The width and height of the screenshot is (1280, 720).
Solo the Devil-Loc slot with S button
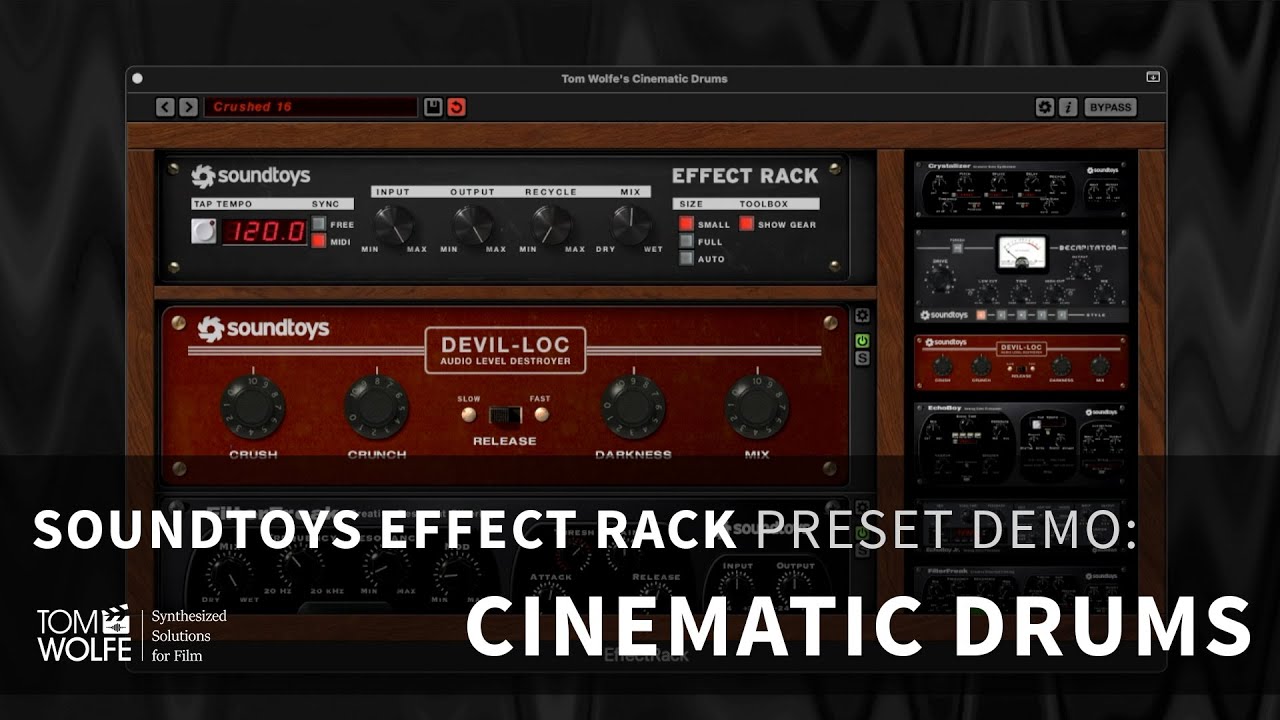click(x=862, y=358)
